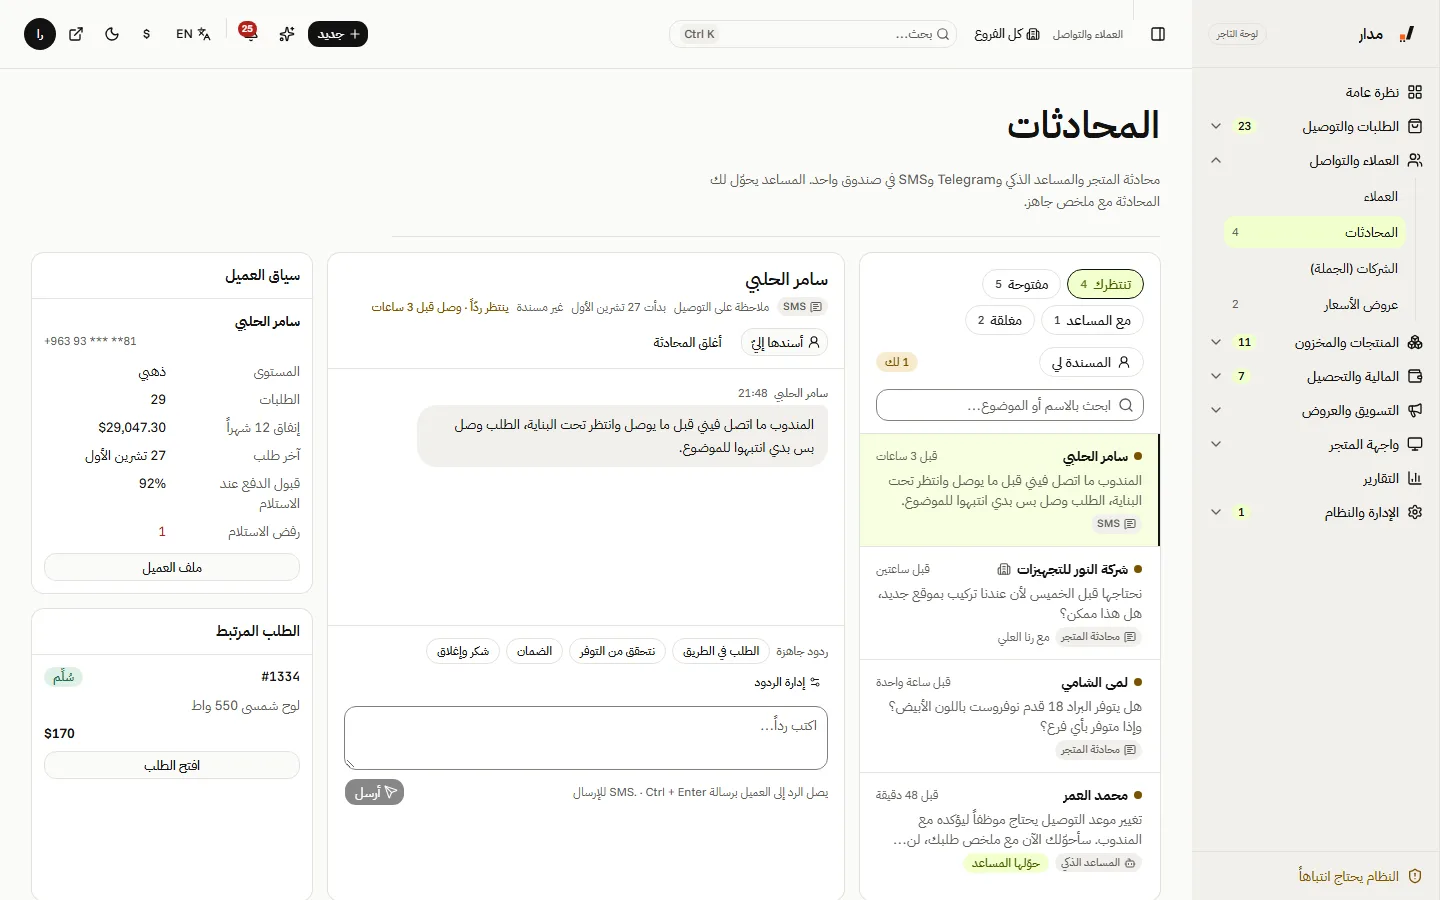Open شركة النور للتجهيزات conversation

1010,603
